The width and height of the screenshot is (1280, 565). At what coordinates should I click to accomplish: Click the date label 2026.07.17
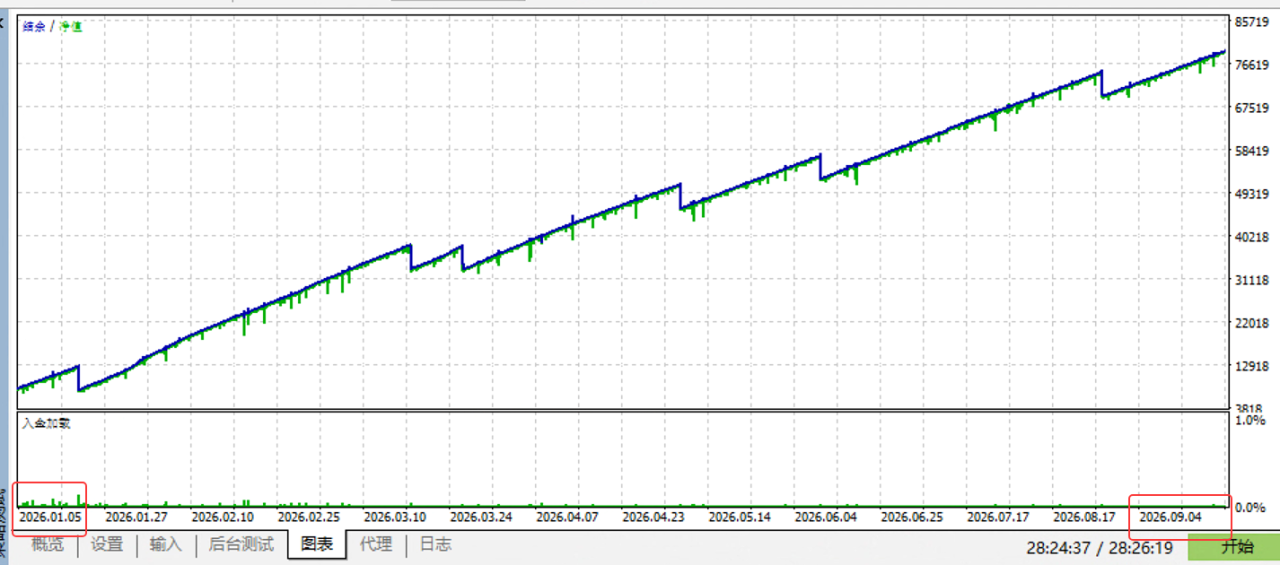(998, 517)
